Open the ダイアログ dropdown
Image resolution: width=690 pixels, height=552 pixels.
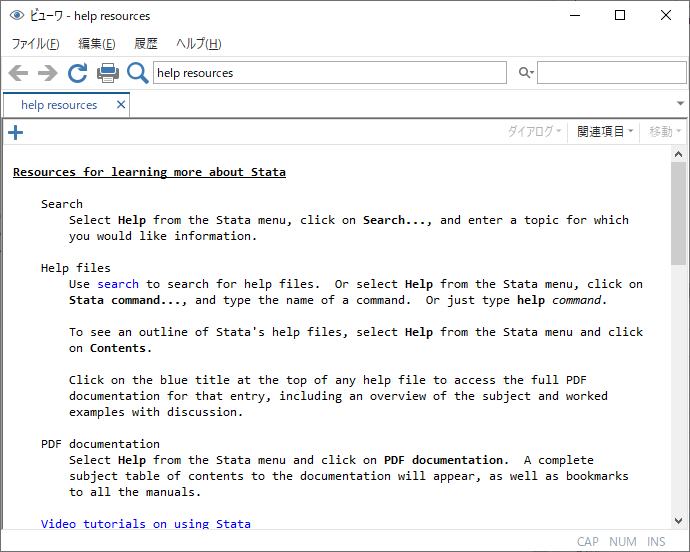click(534, 131)
